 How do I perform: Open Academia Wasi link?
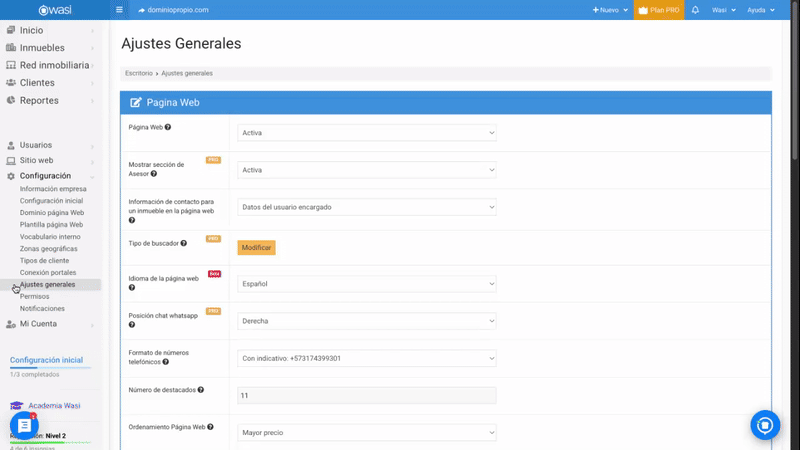54,406
